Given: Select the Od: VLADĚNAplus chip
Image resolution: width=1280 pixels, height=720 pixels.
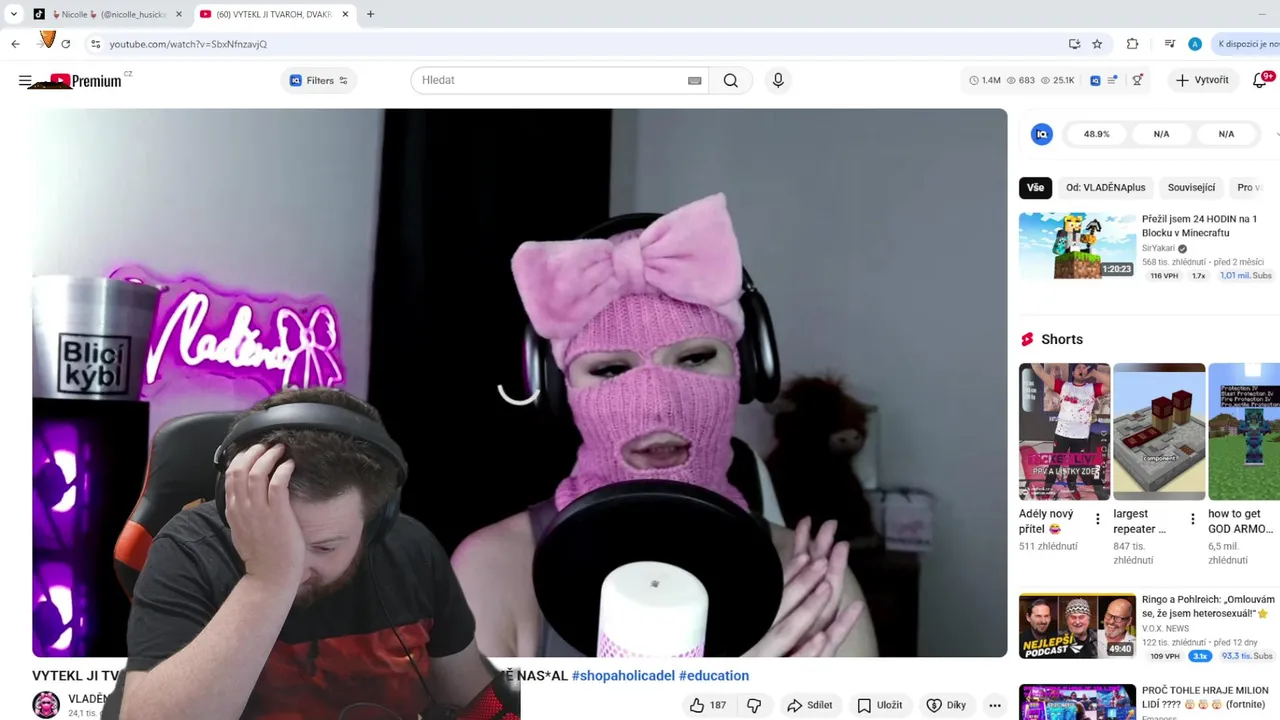Looking at the screenshot, I should click(1105, 188).
